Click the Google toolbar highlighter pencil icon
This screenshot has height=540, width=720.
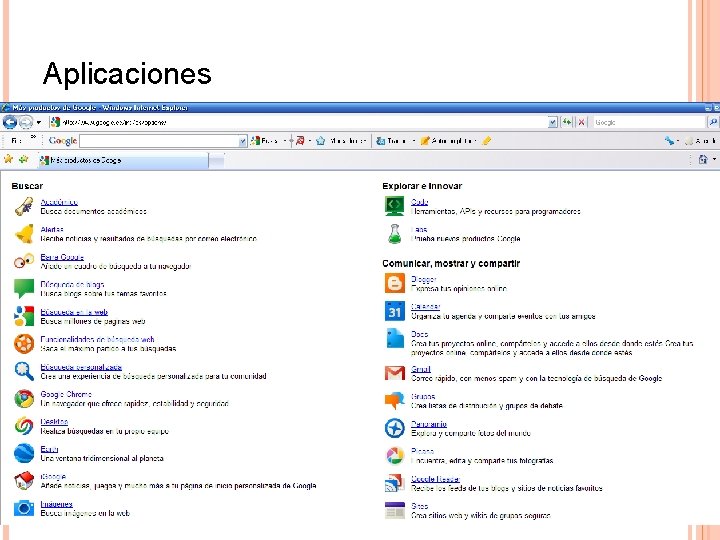click(x=486, y=141)
